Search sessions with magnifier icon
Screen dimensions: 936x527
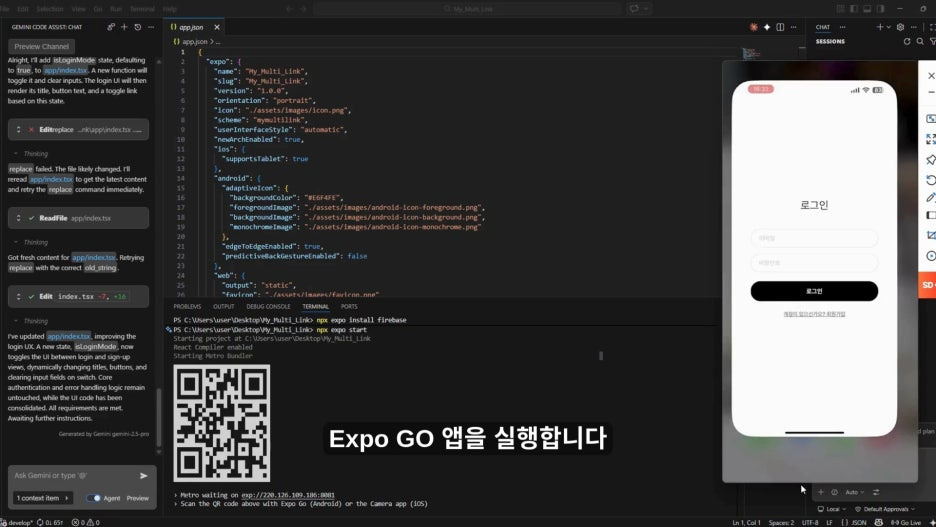tap(920, 41)
